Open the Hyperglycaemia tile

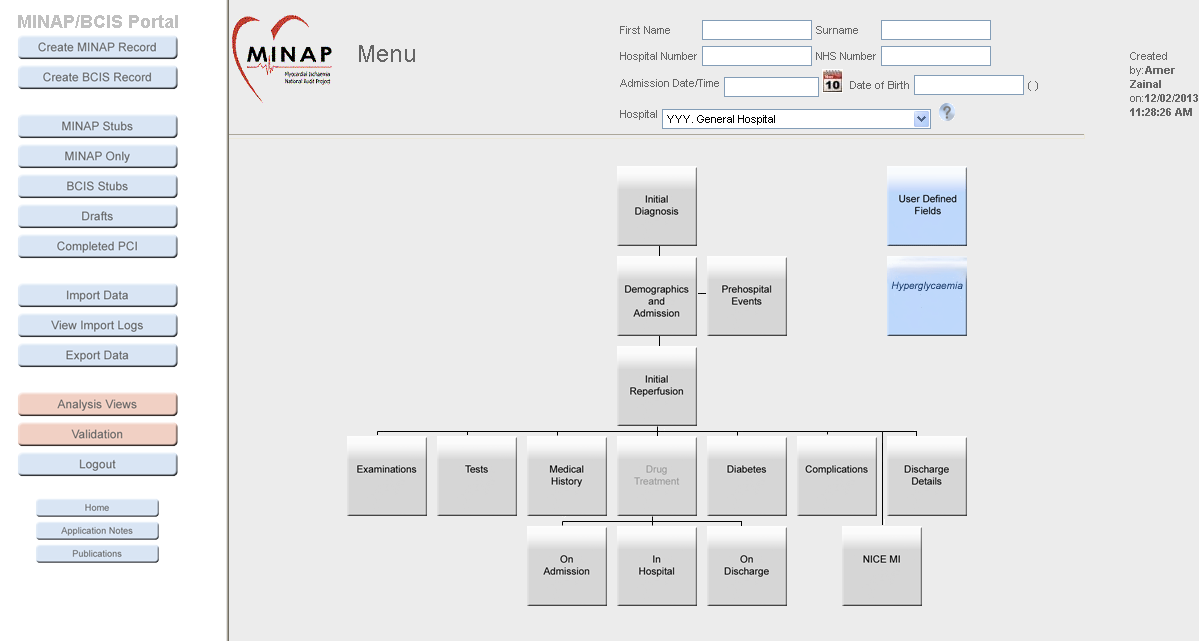coord(926,296)
